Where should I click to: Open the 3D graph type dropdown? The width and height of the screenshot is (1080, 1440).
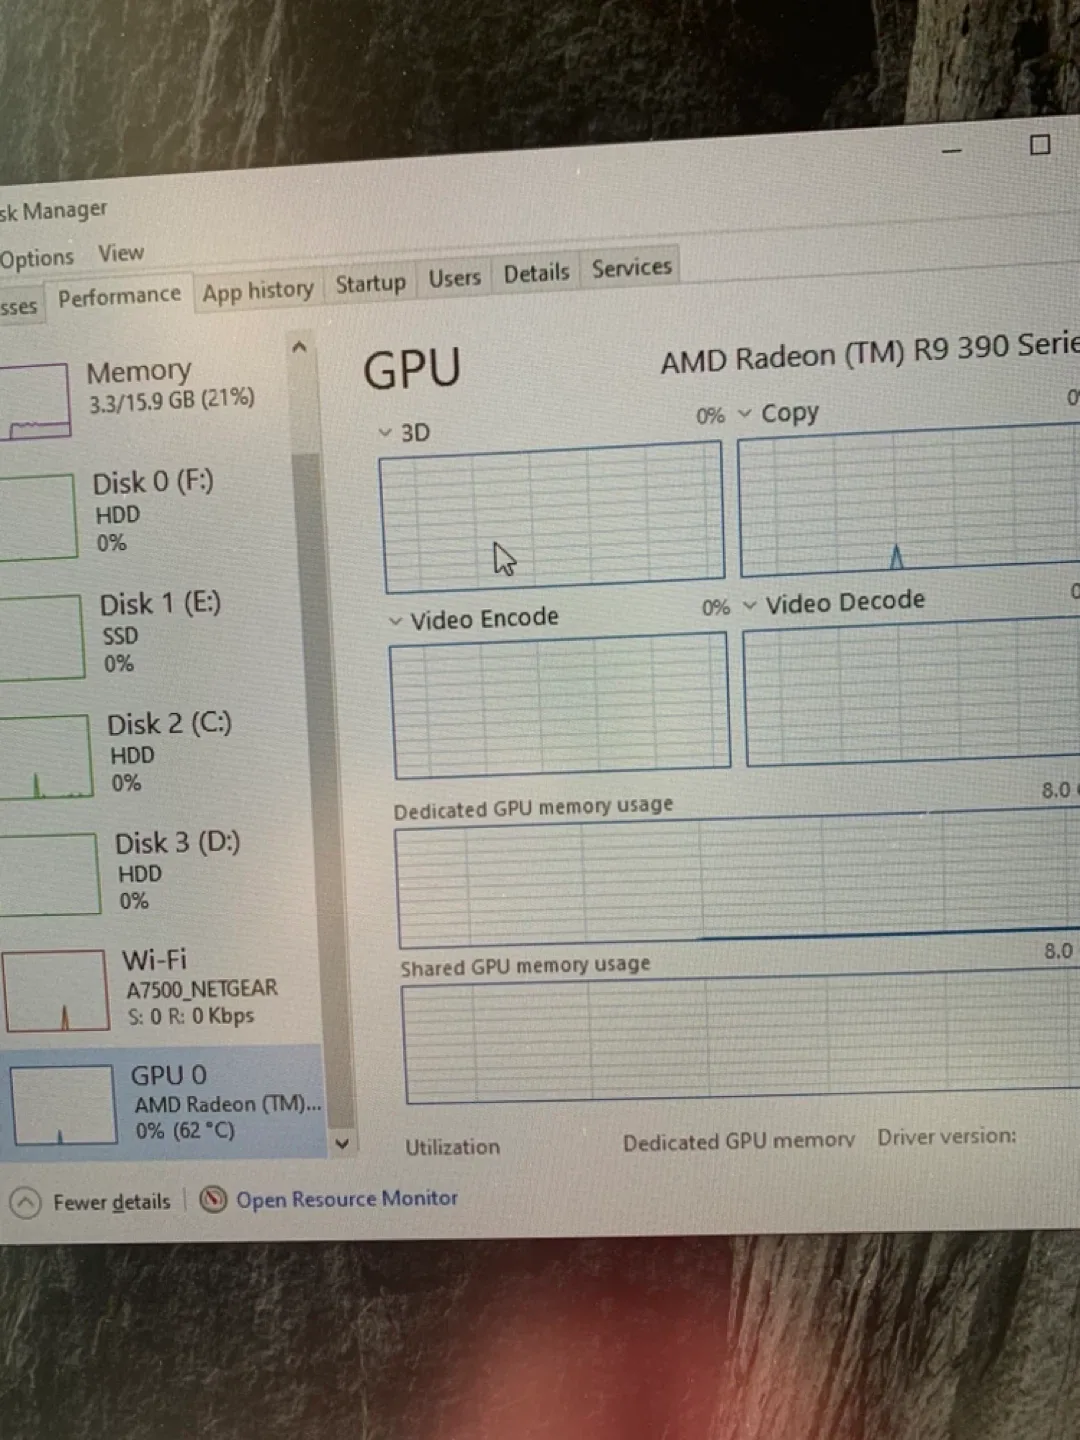(385, 432)
